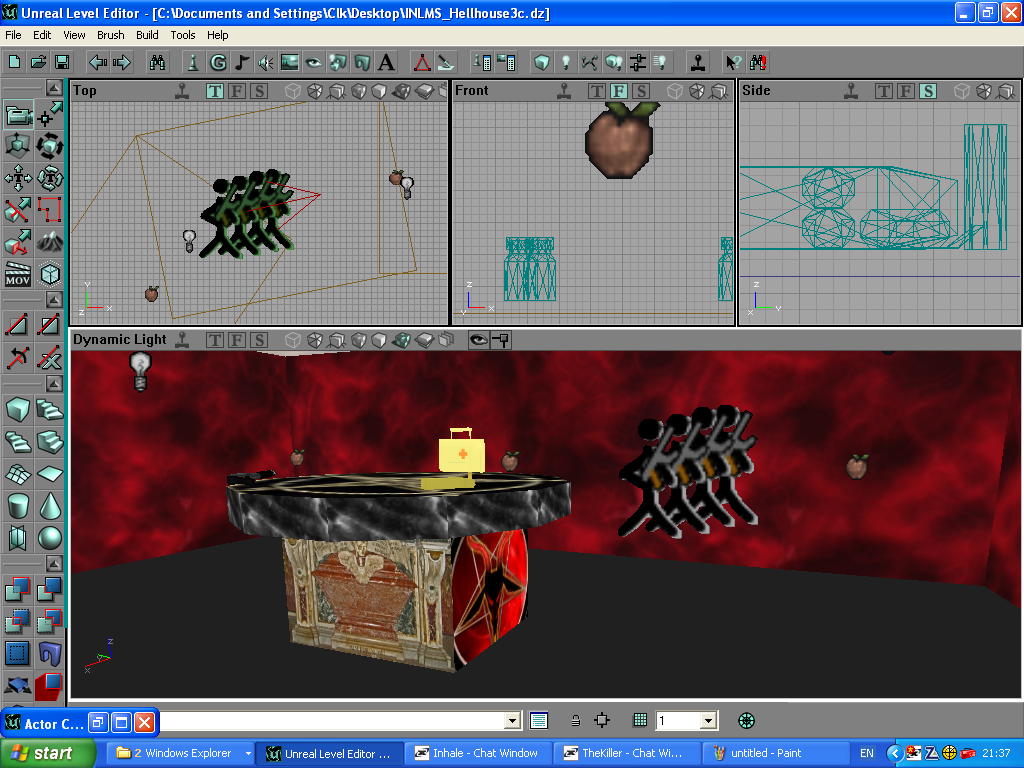
Task: Open the Actor Class browser (A icon)
Action: pyautogui.click(x=386, y=62)
